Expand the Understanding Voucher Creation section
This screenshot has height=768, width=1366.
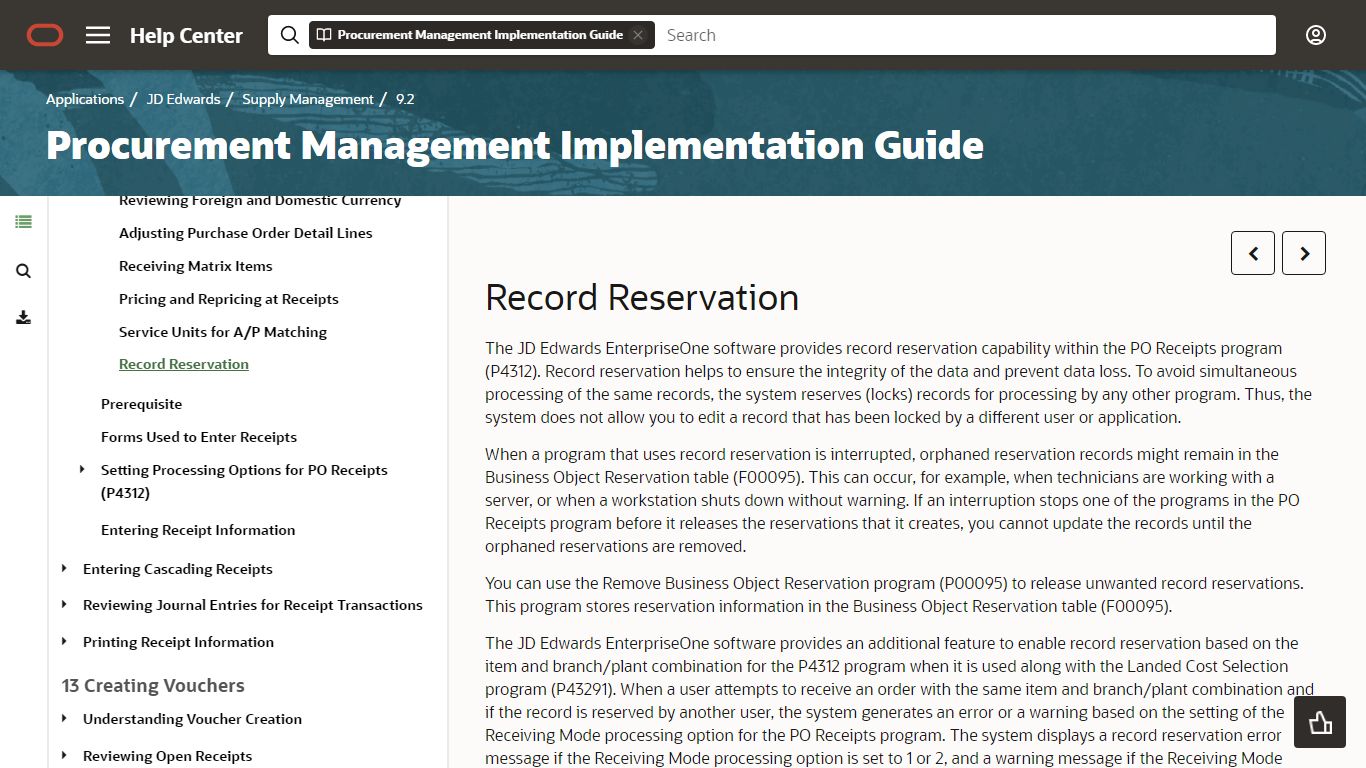(x=64, y=718)
